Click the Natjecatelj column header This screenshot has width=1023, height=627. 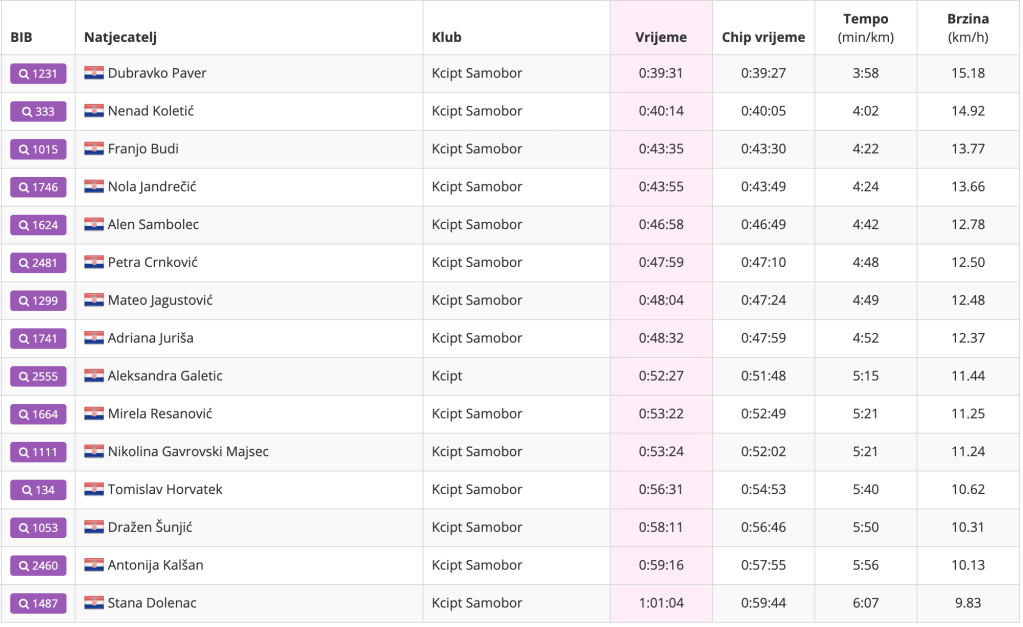pyautogui.click(x=121, y=37)
